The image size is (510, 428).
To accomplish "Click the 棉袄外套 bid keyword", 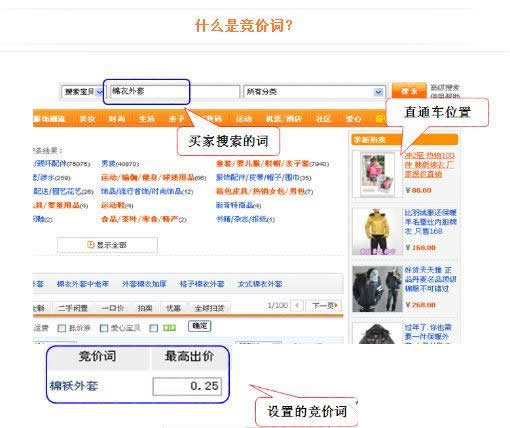I will tap(74, 386).
